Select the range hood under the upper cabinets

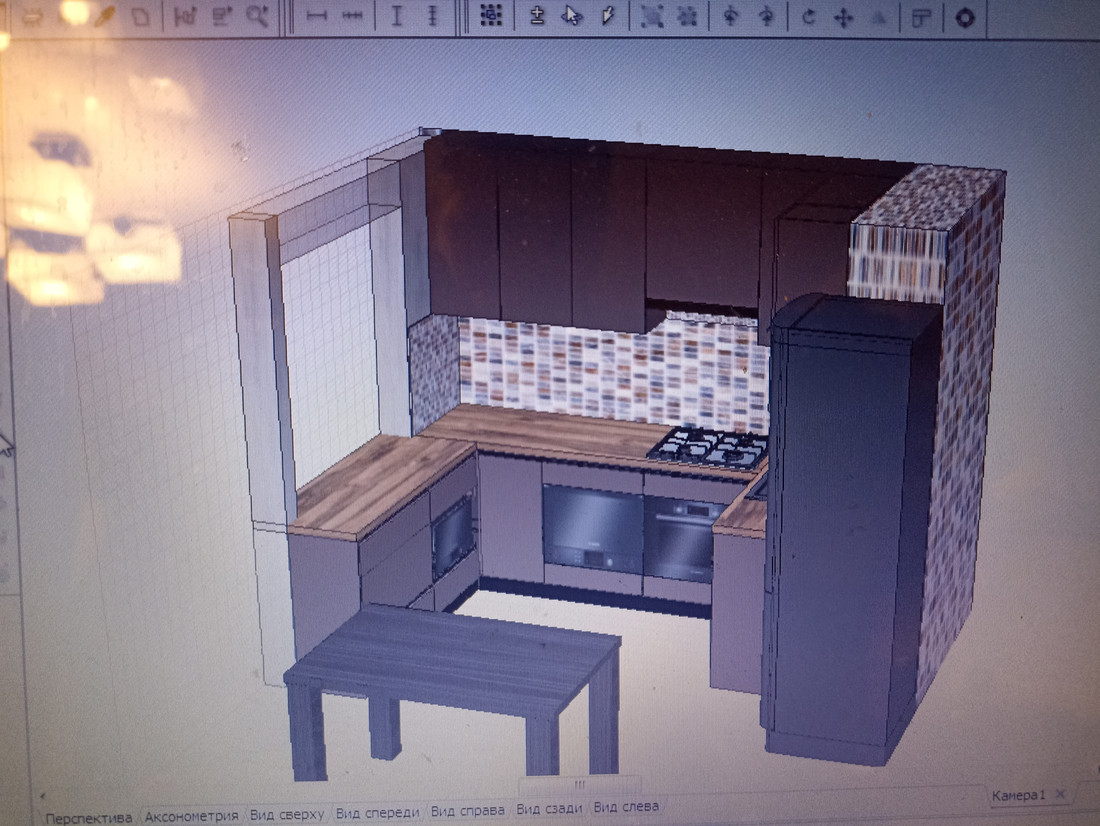702,307
